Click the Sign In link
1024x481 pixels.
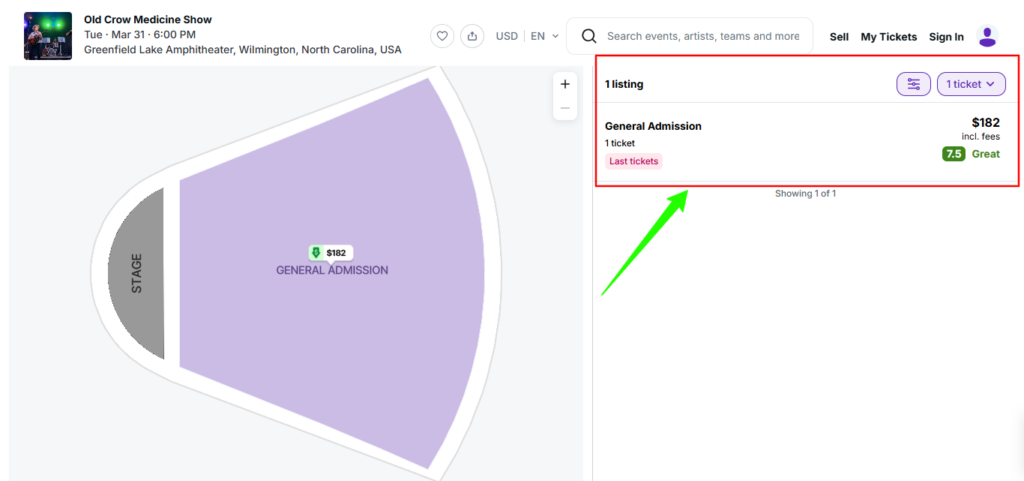click(x=946, y=37)
